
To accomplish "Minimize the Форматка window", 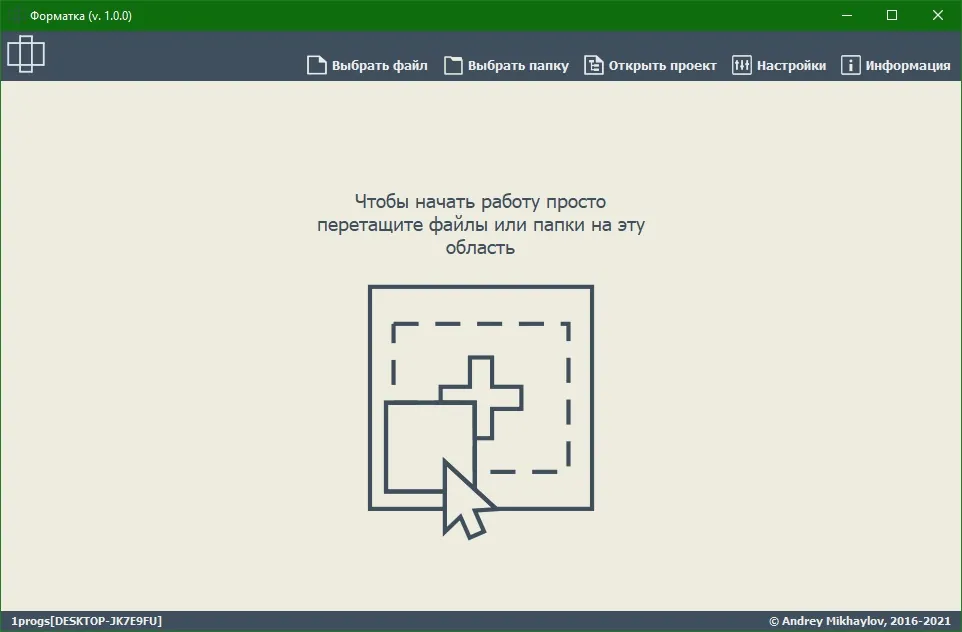I will [x=847, y=15].
